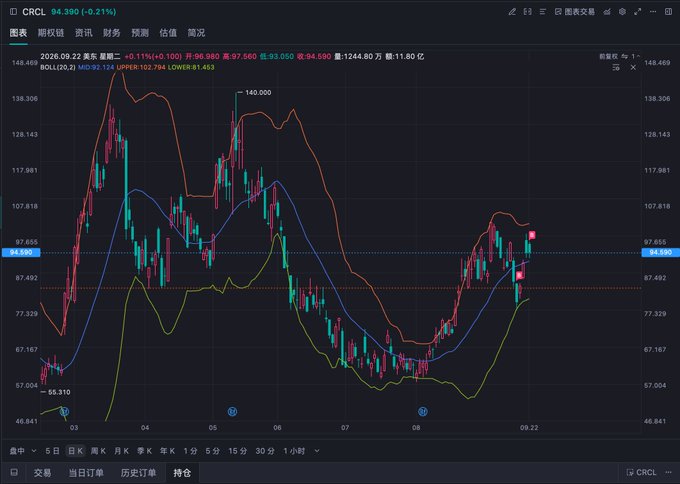
Task: Select 5分 timeframe
Action: click(212, 451)
